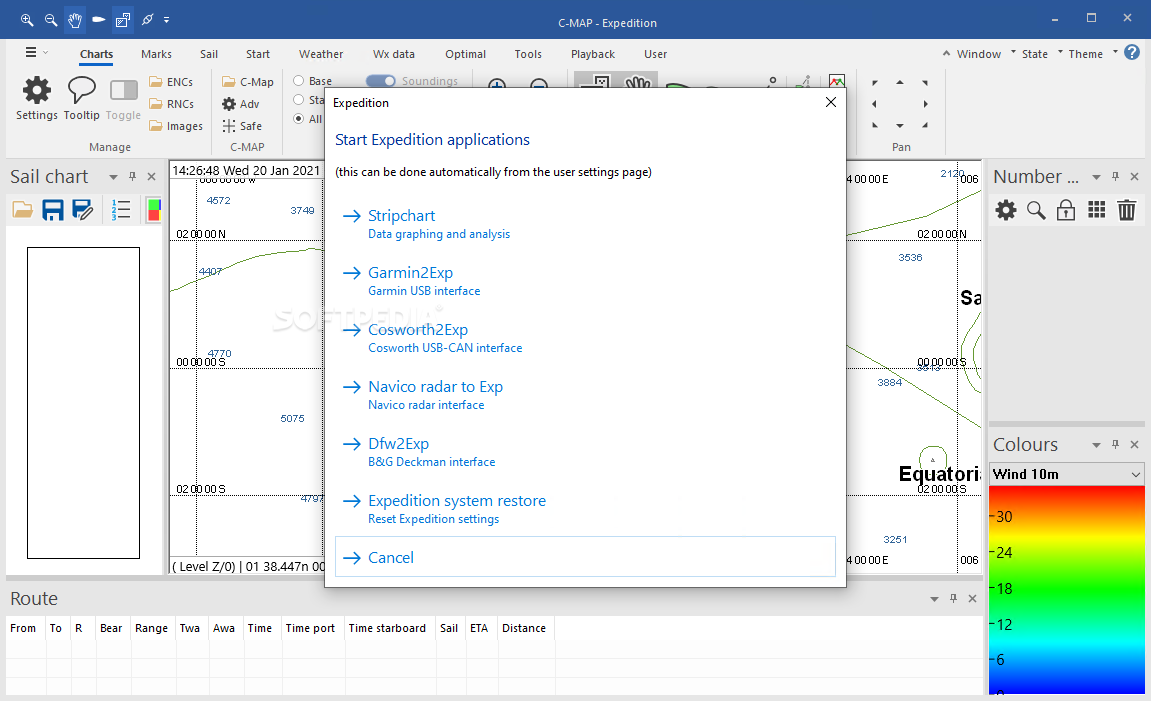1151x701 pixels.
Task: Launch Dfw2Exp Deckman interface
Action: [x=585, y=451]
